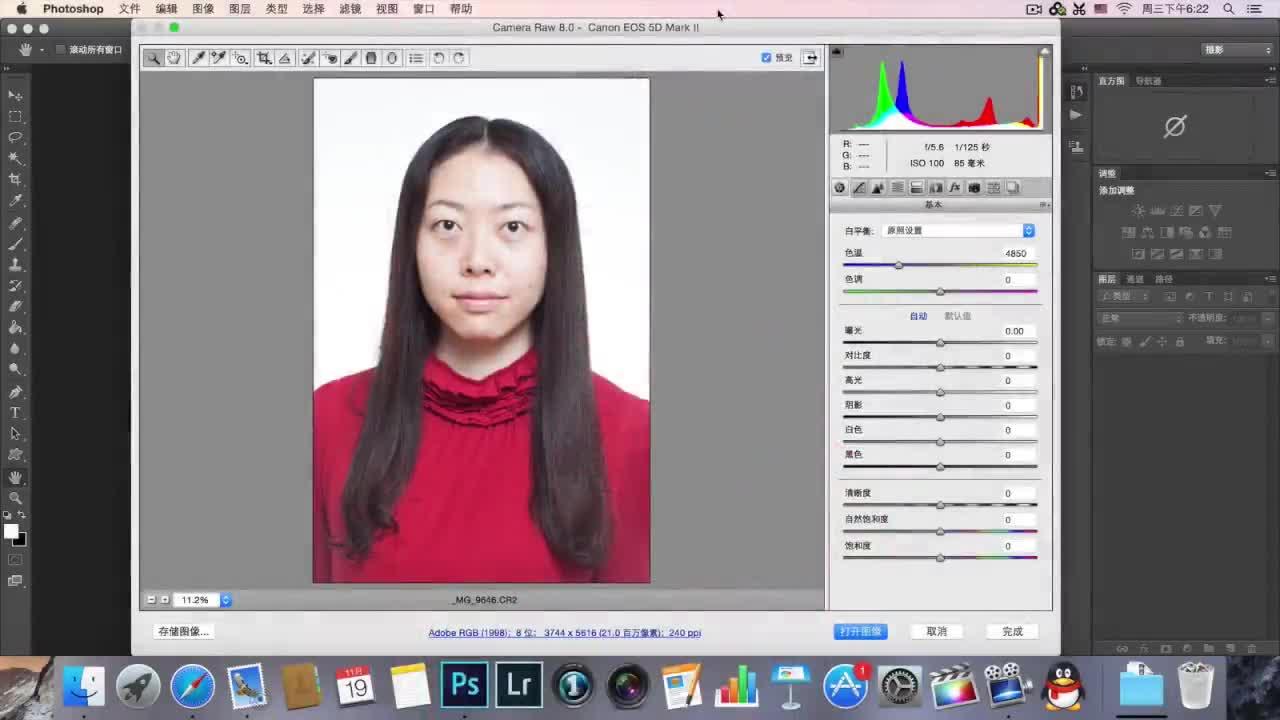Select the Hand tool in Camera Raw toolbar

pos(174,58)
